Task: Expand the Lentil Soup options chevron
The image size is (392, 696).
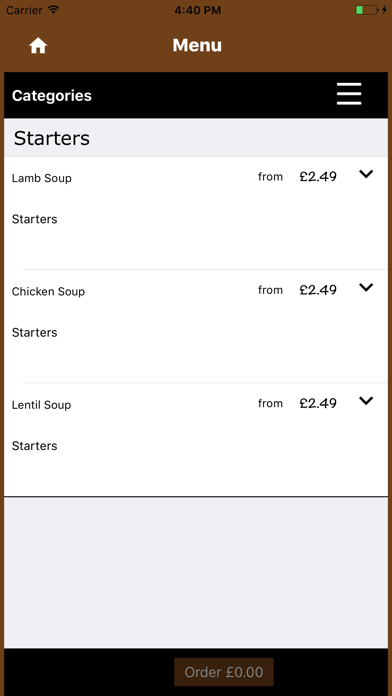Action: pos(366,400)
